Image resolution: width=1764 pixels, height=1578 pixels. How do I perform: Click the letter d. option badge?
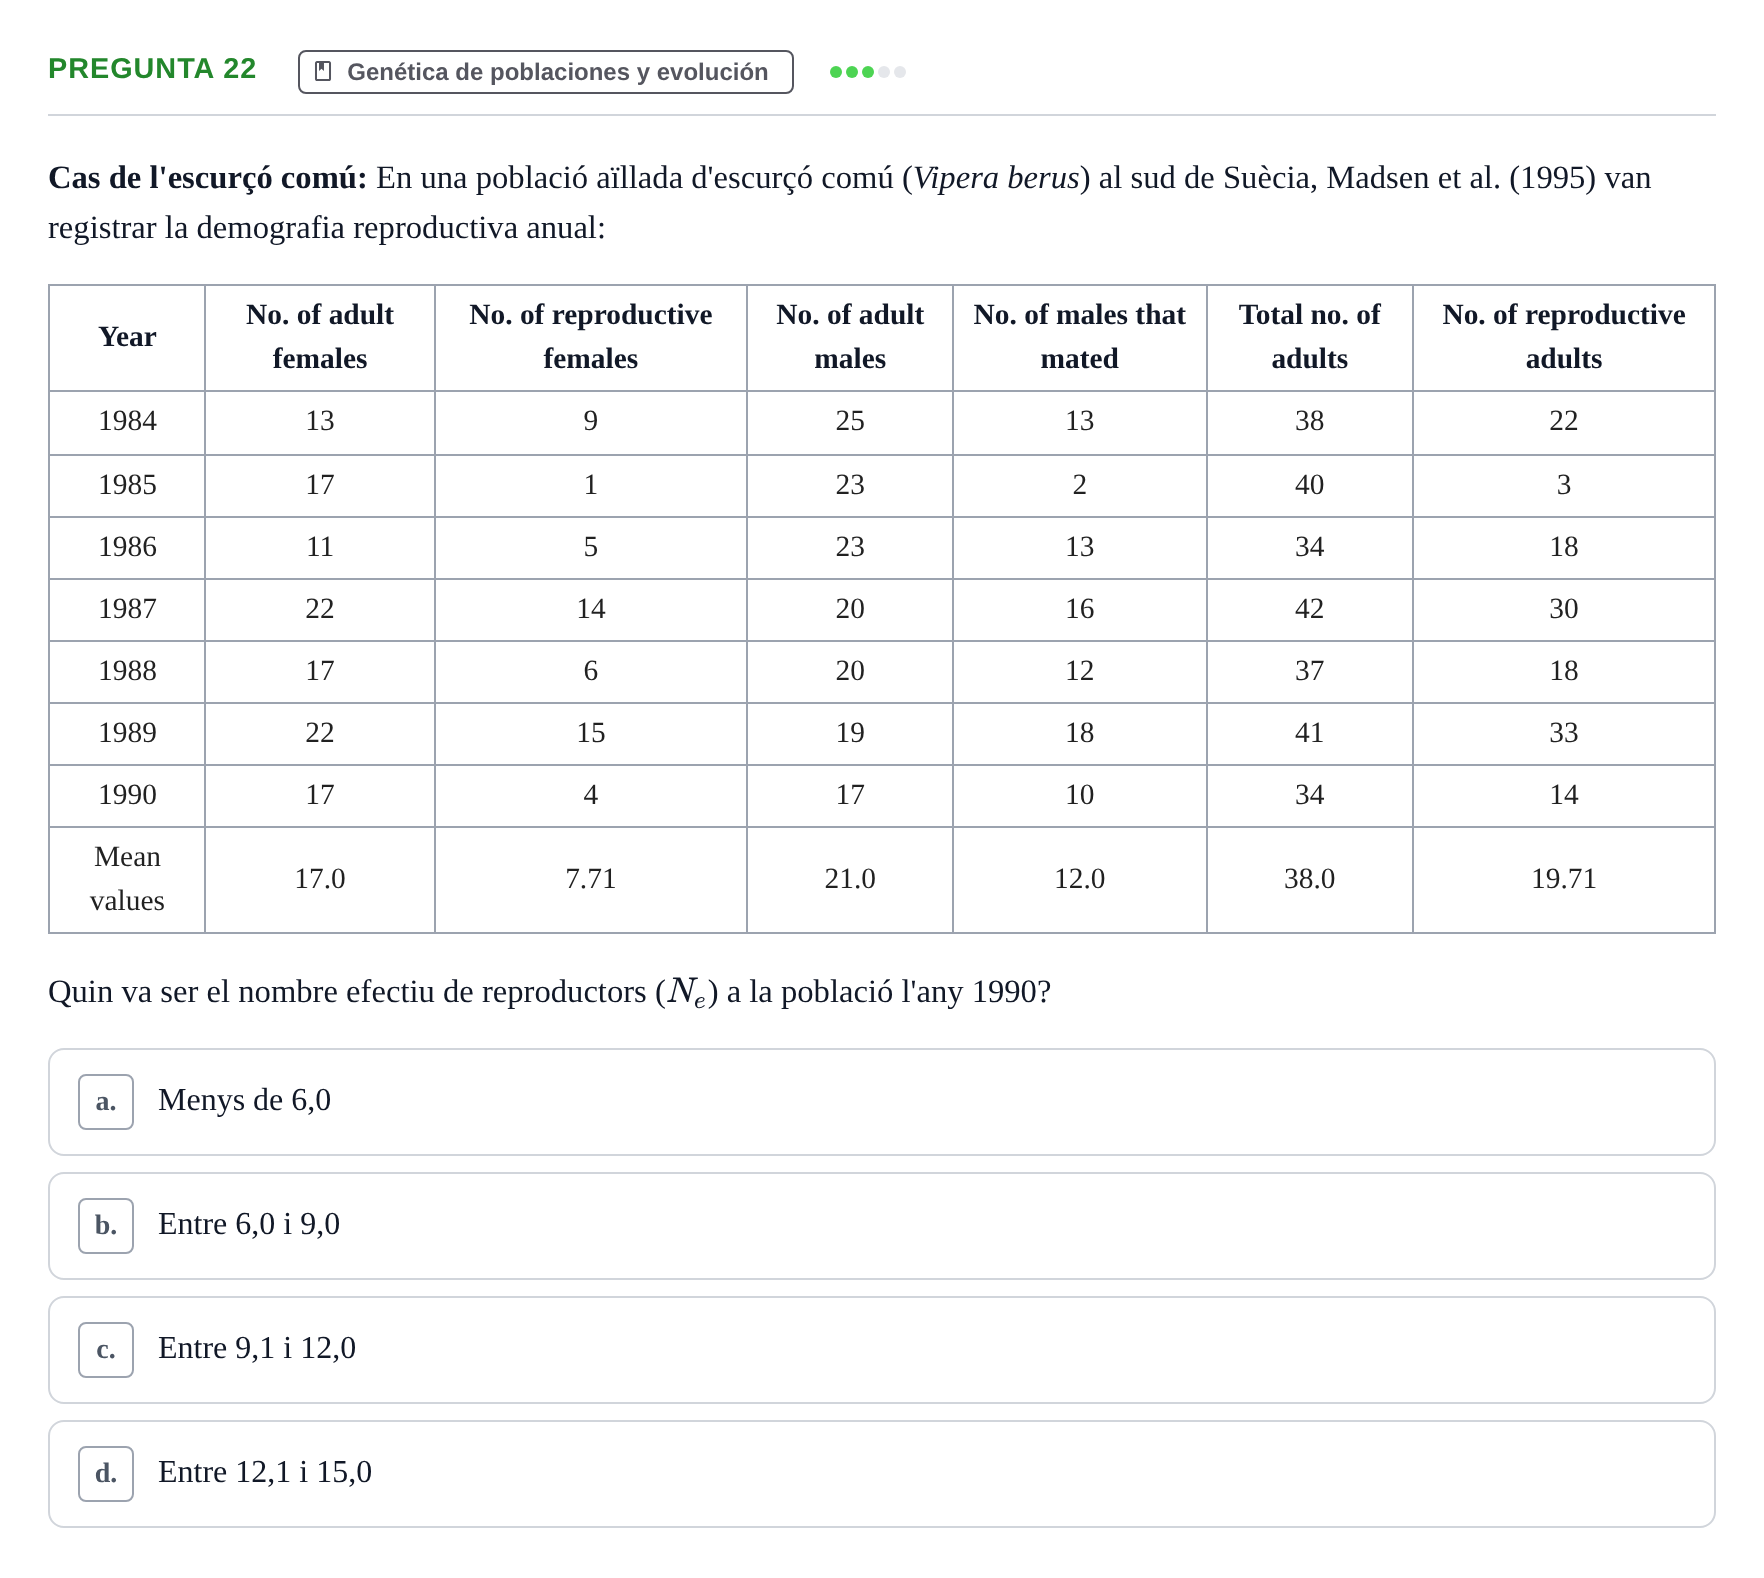tap(106, 1474)
